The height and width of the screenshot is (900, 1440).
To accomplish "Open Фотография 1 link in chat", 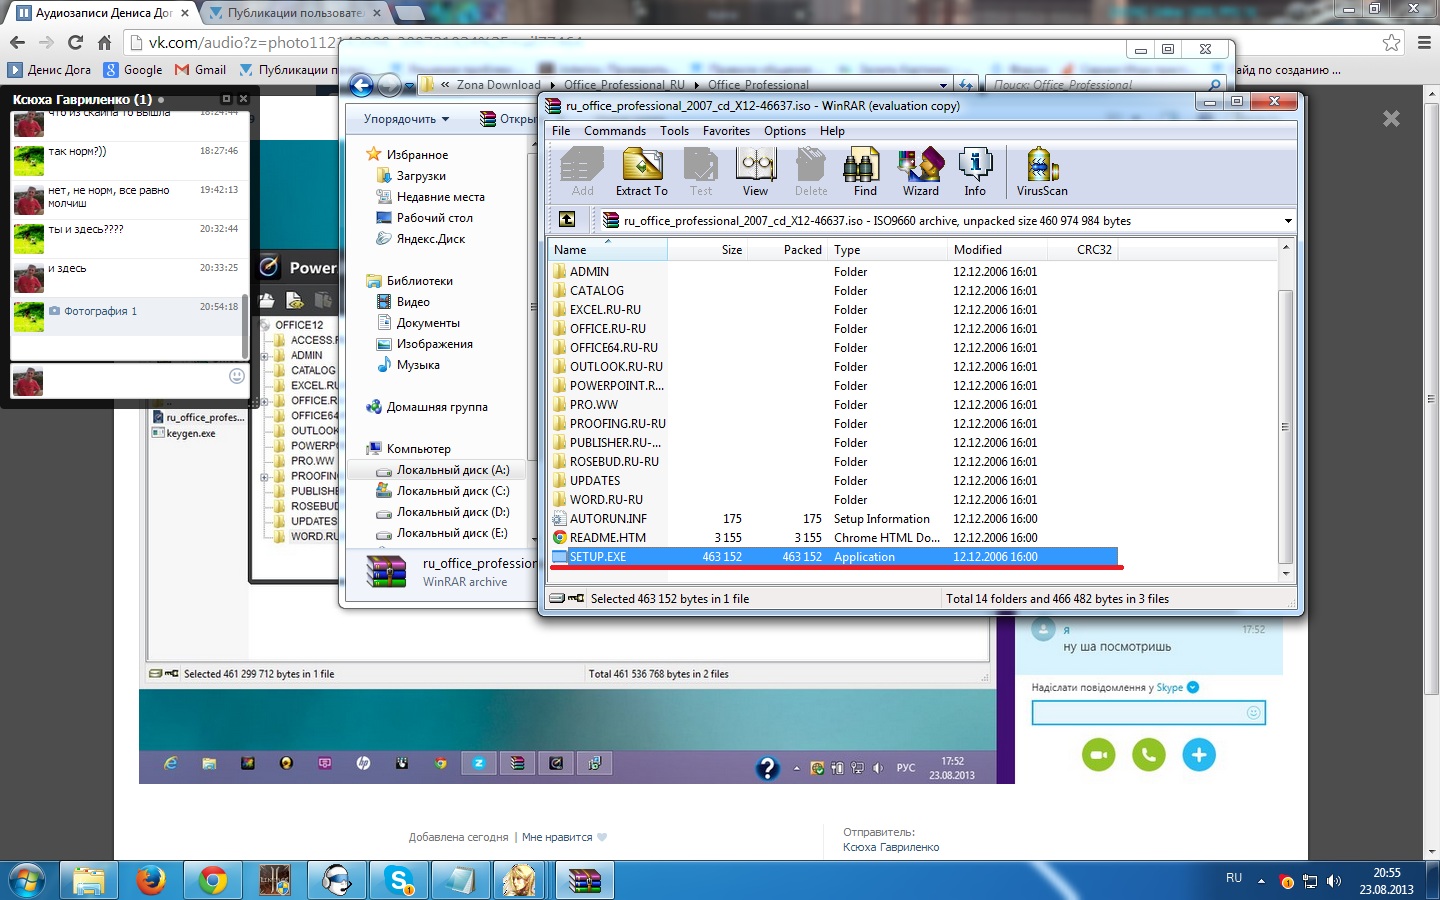I will coord(100,311).
